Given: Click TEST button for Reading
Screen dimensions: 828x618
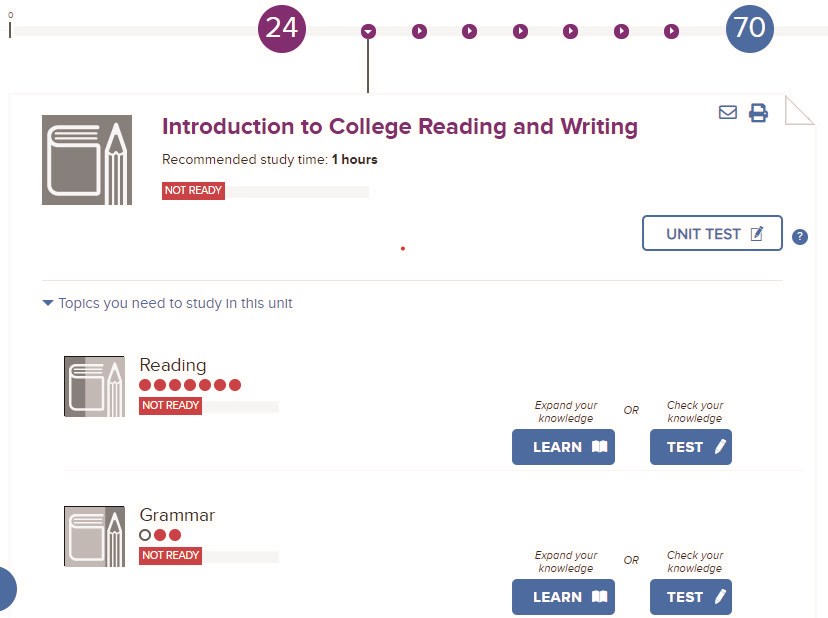Looking at the screenshot, I should [691, 447].
